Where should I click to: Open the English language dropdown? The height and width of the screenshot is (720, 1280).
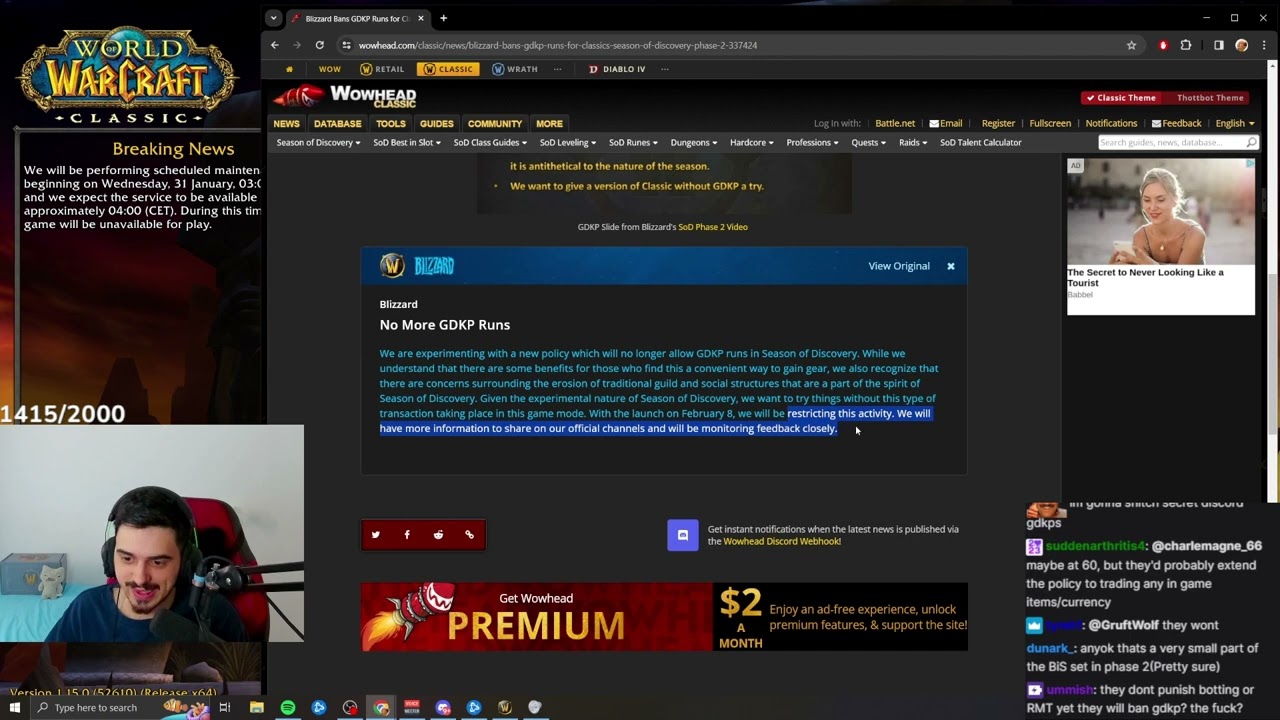1235,123
